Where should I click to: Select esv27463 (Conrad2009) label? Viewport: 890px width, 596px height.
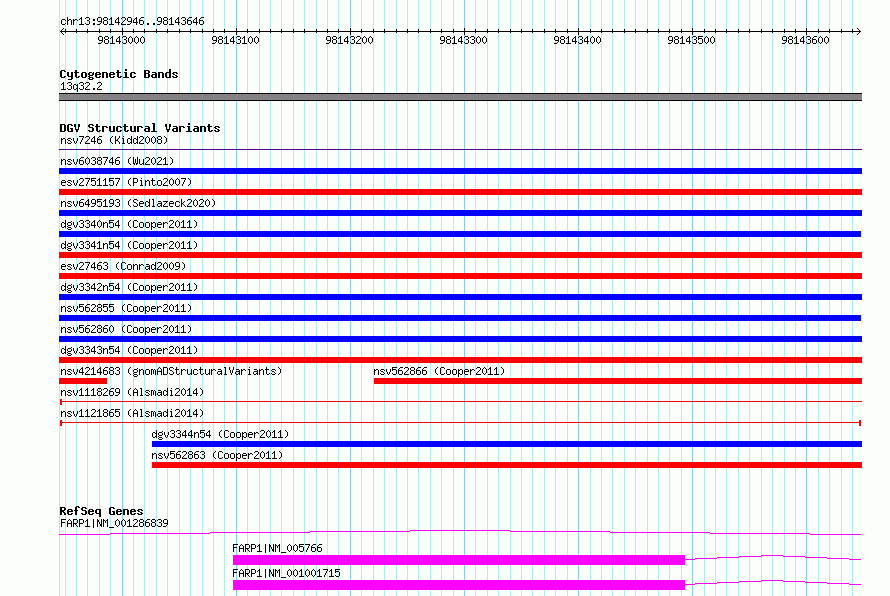[x=123, y=266]
